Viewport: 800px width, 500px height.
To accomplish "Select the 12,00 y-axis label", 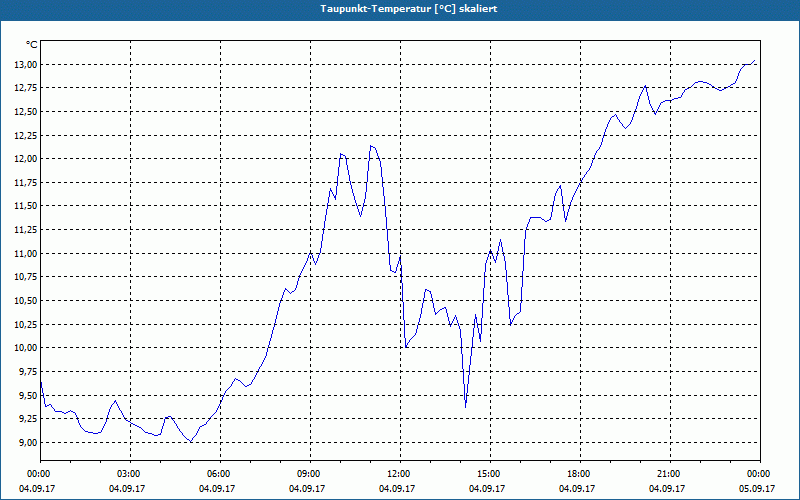I will tap(28, 159).
